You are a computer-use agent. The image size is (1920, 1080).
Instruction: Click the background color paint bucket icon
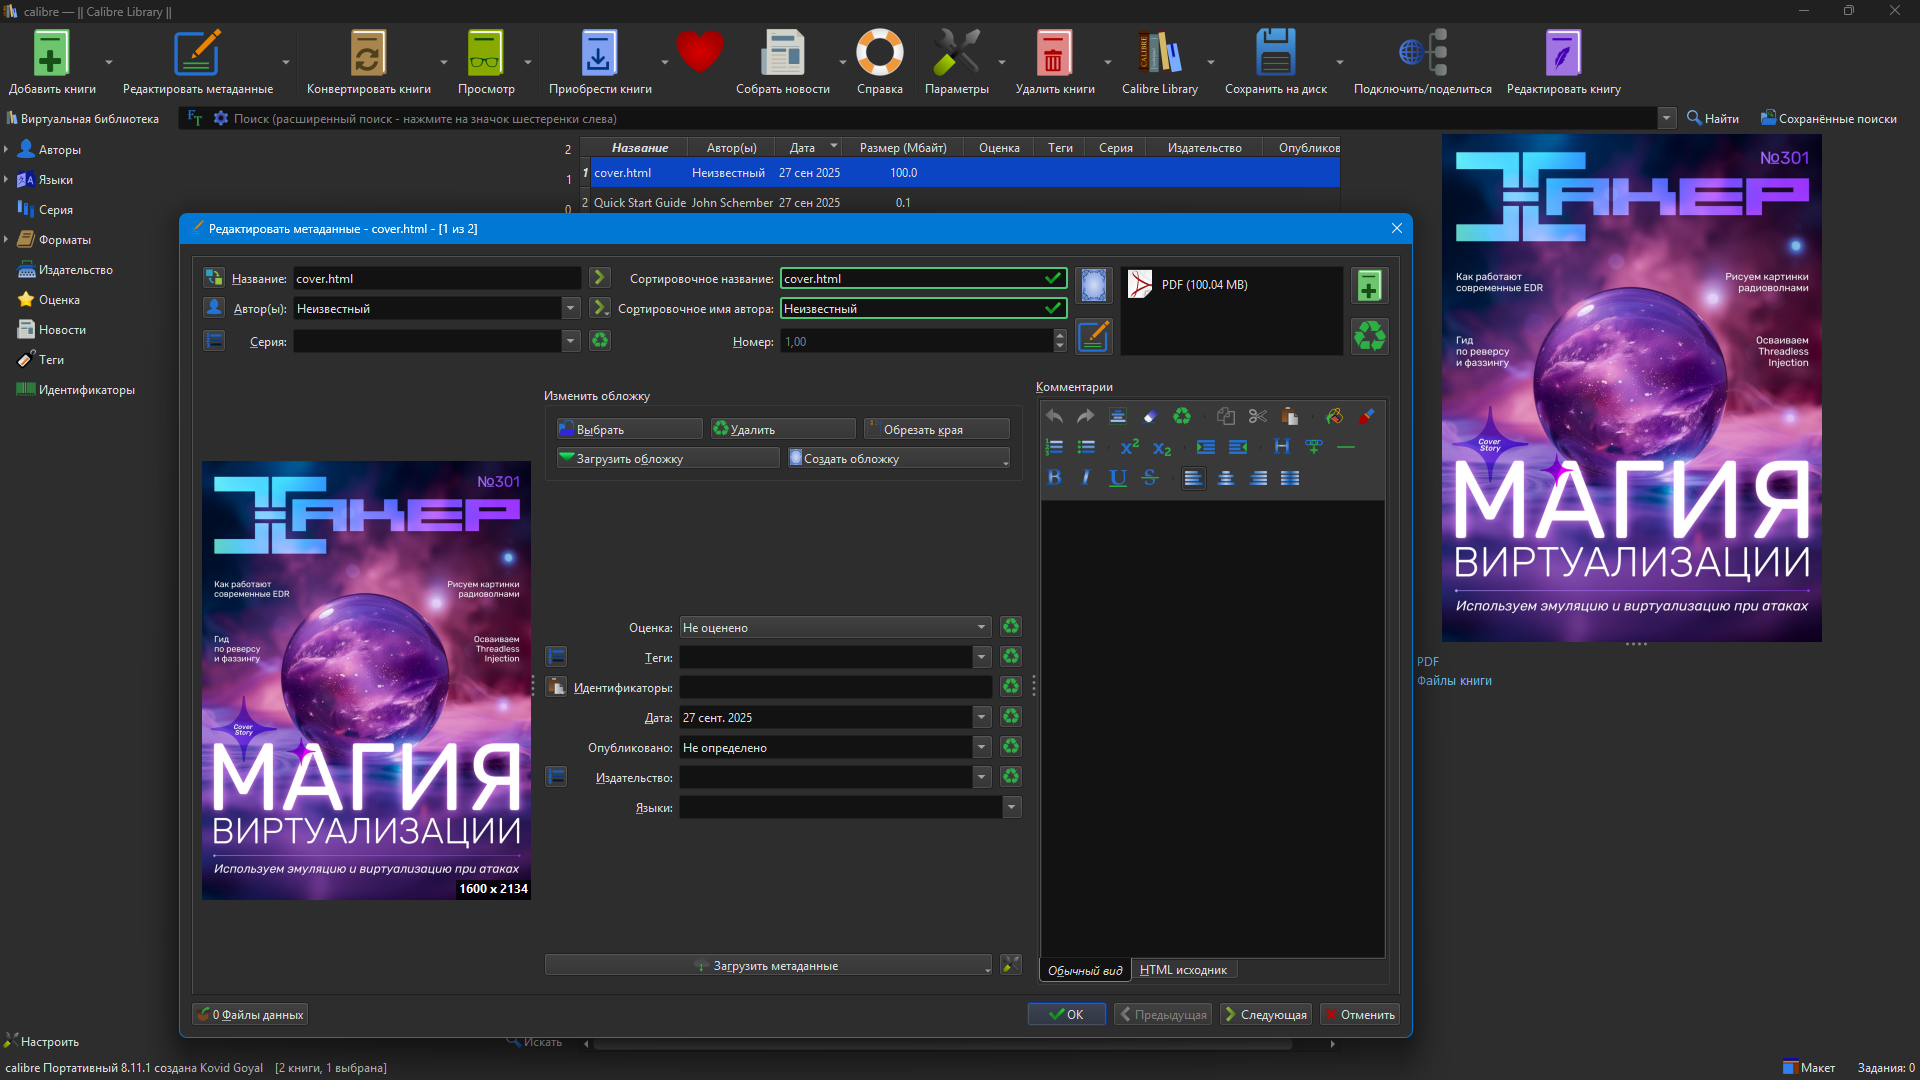1334,416
